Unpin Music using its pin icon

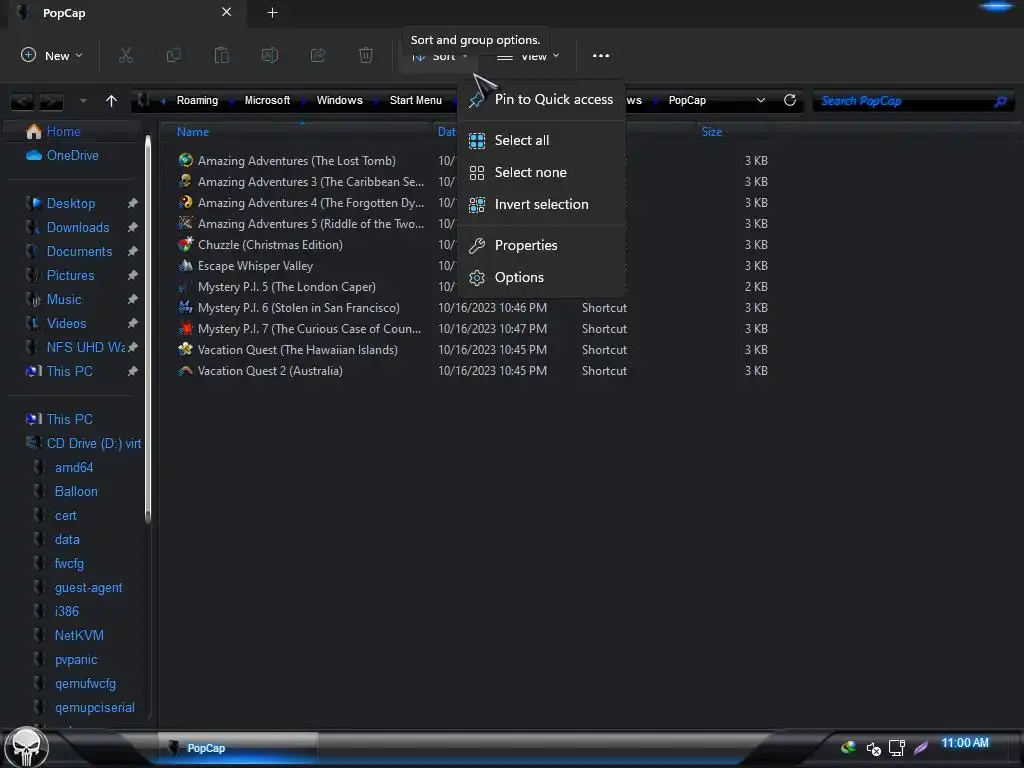point(133,299)
